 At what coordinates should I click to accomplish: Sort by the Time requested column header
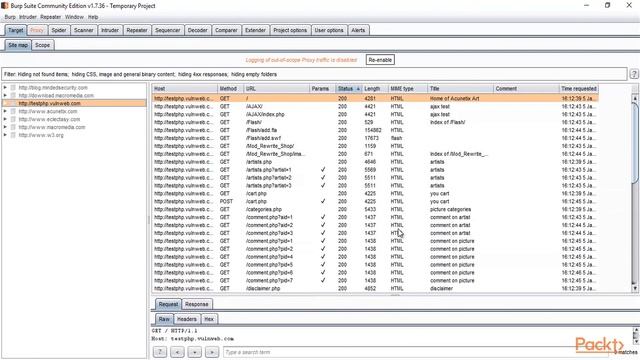click(x=579, y=89)
